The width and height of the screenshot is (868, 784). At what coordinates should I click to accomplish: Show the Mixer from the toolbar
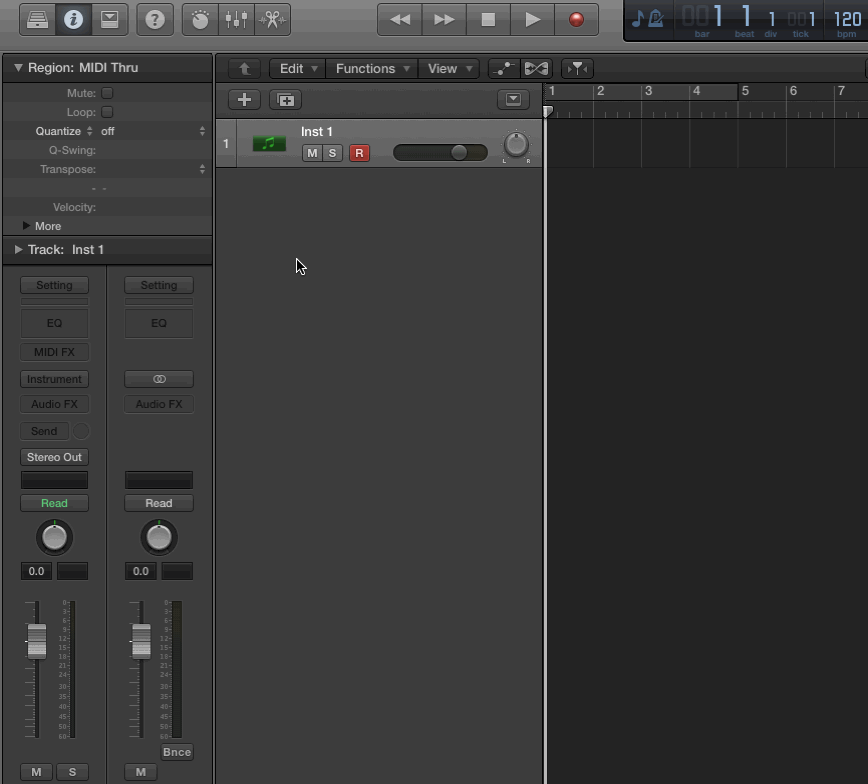click(x=236, y=19)
